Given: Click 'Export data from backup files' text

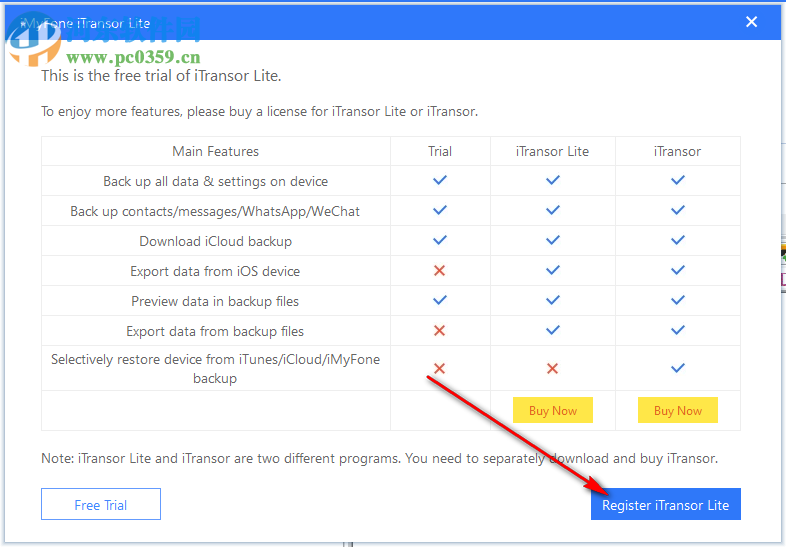Looking at the screenshot, I should pos(215,331).
